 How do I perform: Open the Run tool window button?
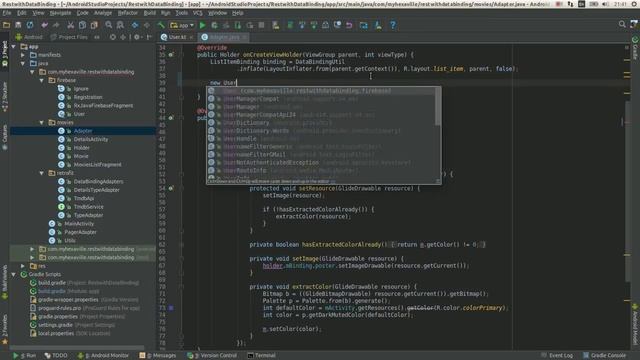click(24, 356)
